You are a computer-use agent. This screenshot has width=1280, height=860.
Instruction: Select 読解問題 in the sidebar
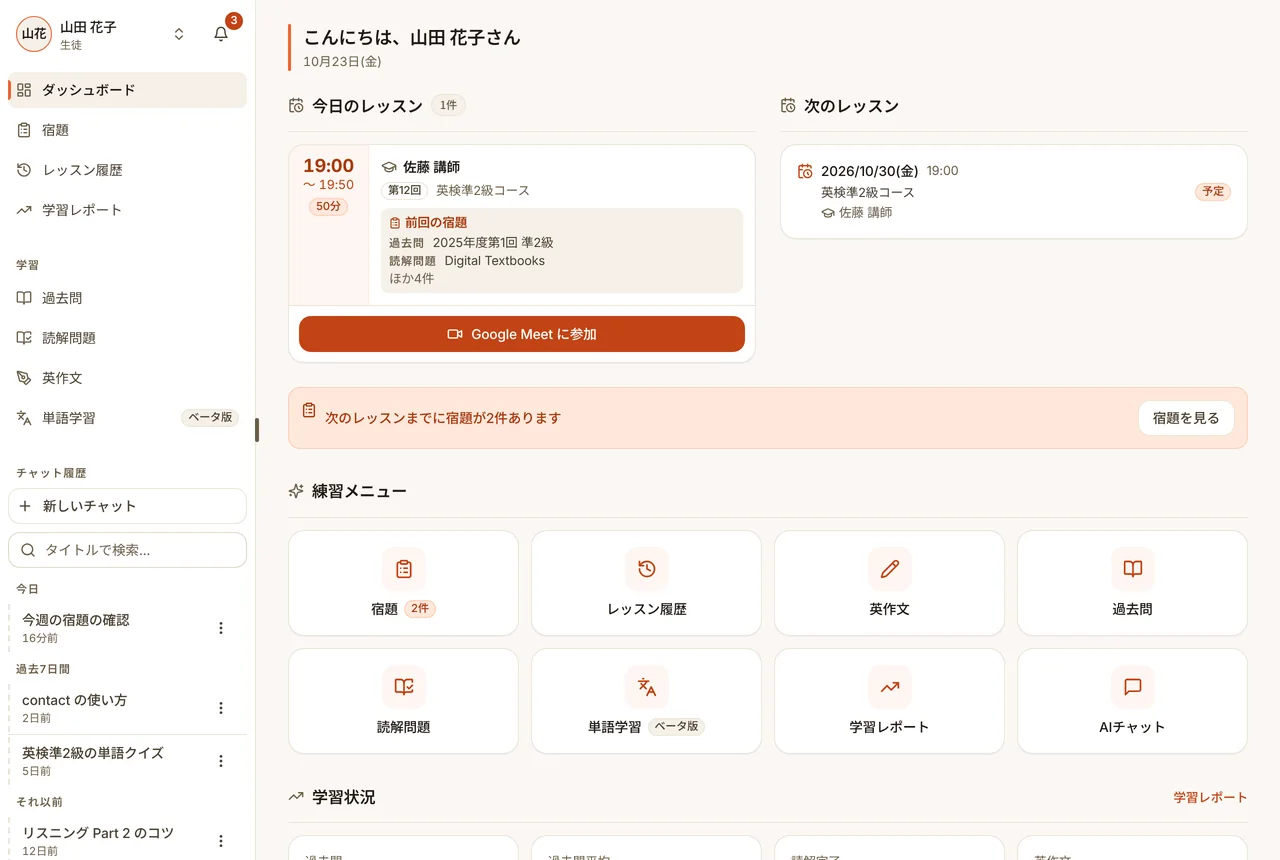click(x=127, y=338)
